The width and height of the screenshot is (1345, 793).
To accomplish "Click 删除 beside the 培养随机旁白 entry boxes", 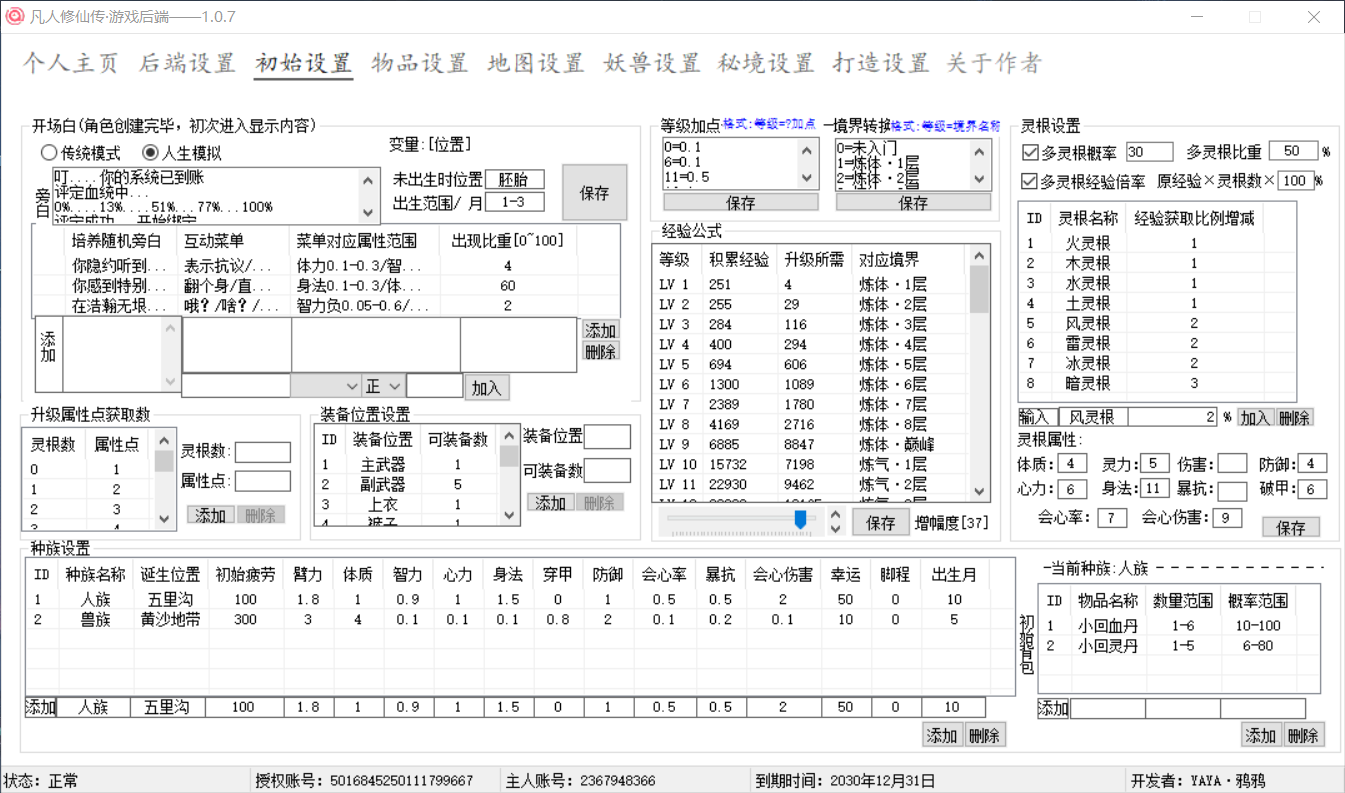I will [600, 351].
